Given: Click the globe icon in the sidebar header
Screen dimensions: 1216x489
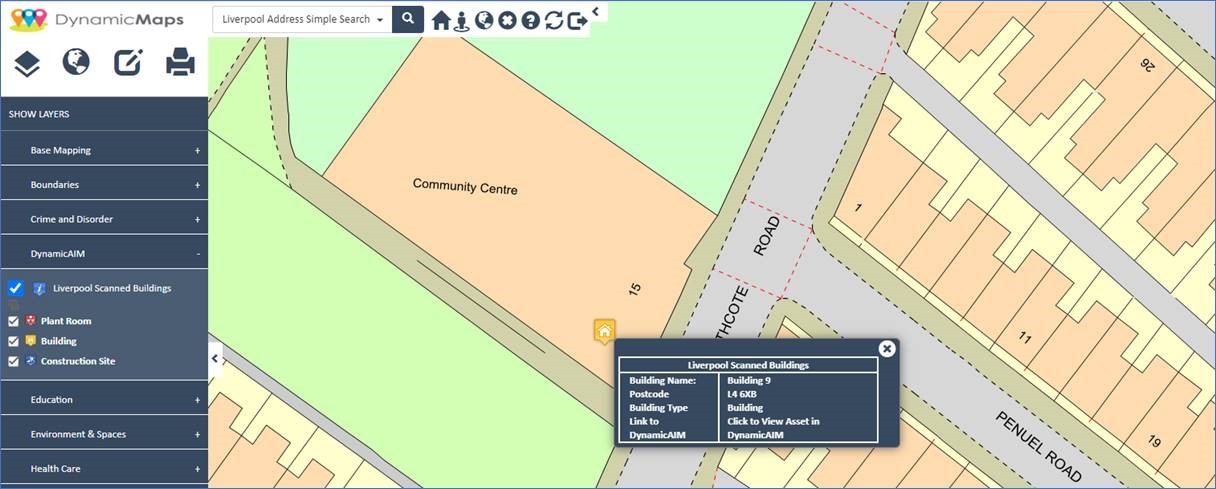Looking at the screenshot, I should click(x=76, y=62).
